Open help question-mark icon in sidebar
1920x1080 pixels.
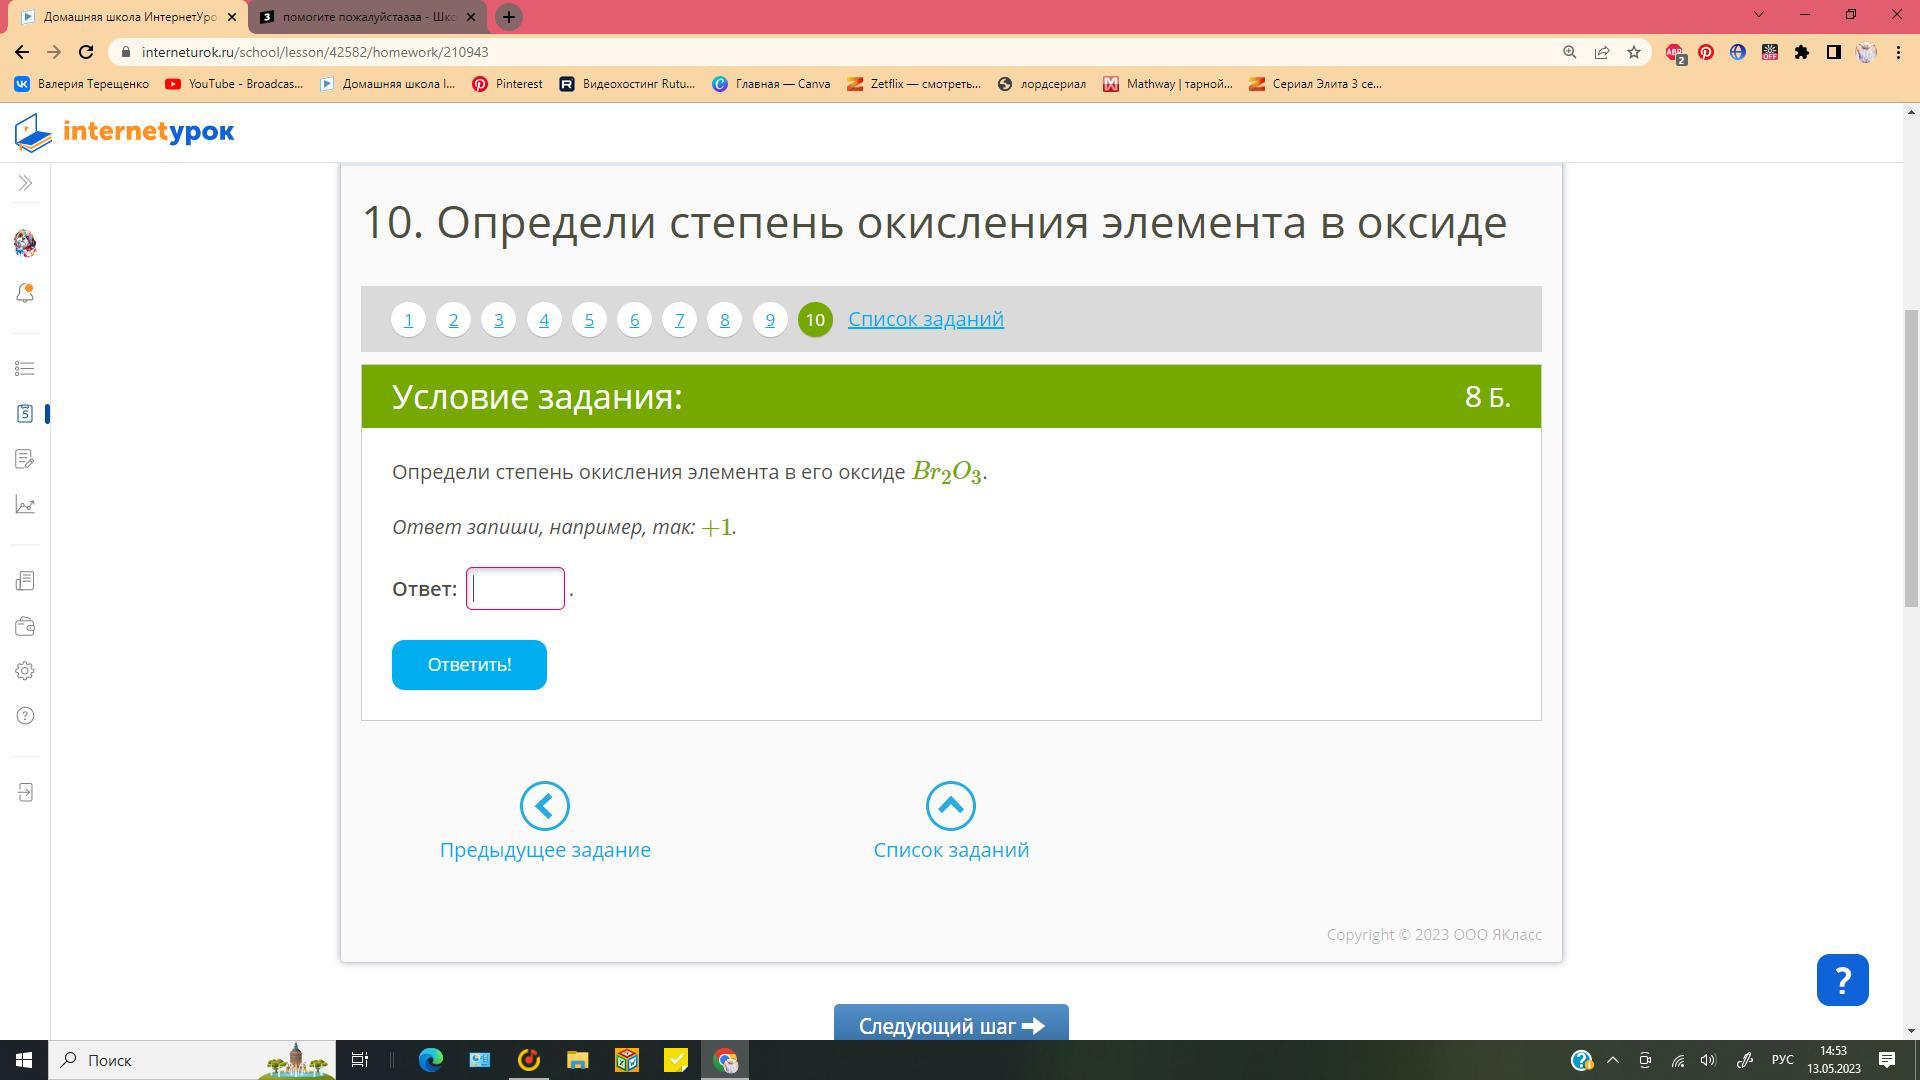(25, 716)
